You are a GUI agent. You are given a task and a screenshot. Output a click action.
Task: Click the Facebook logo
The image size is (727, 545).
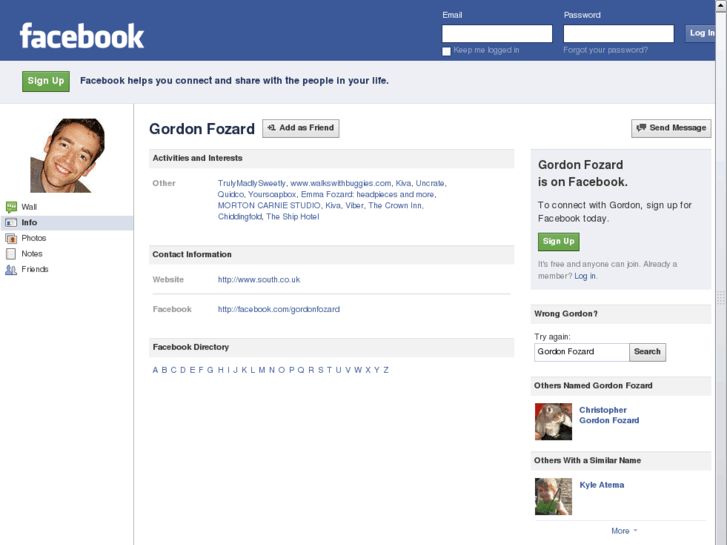pos(82,36)
